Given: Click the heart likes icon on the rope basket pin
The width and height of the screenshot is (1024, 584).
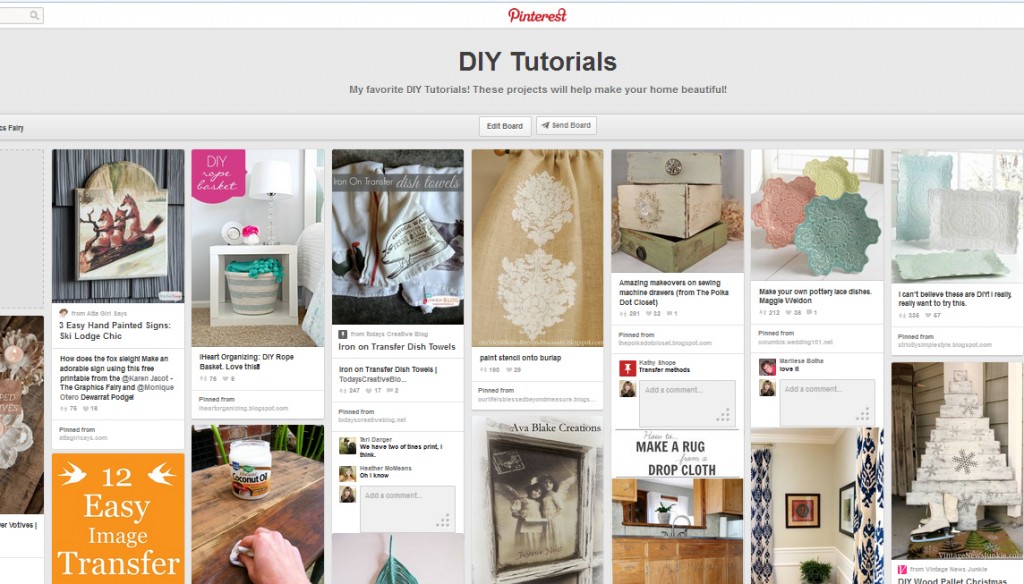Looking at the screenshot, I should (x=225, y=378).
